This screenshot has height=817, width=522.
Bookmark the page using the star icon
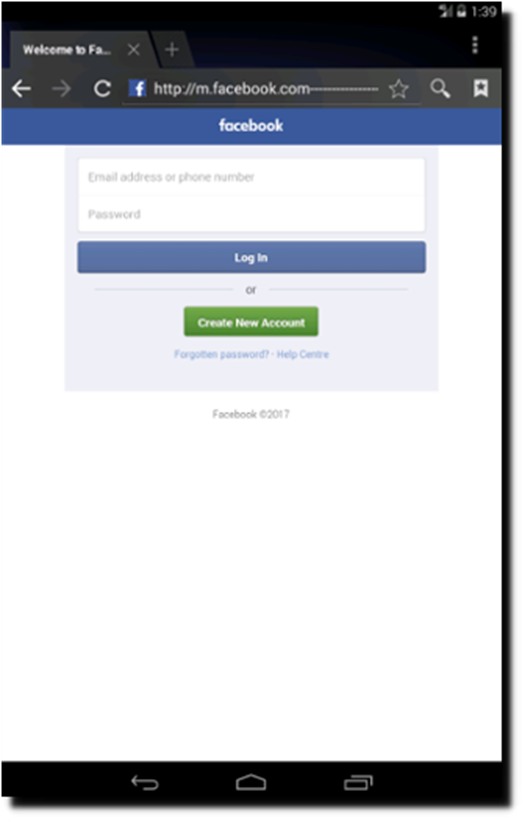tap(399, 89)
